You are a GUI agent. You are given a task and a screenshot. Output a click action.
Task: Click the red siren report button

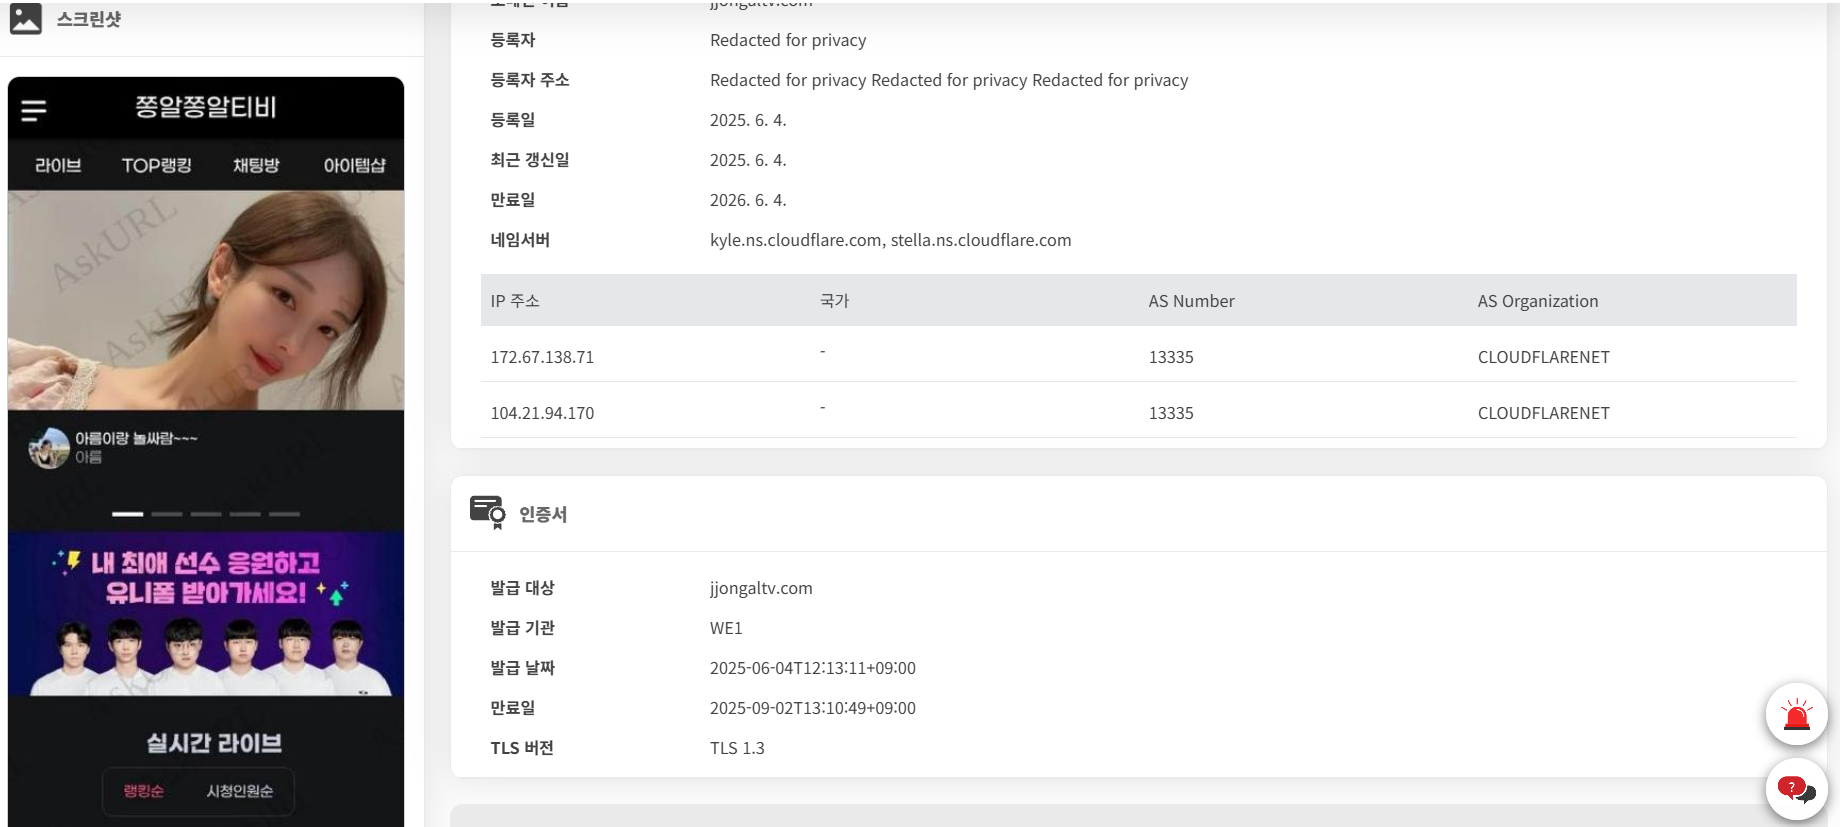coord(1797,714)
